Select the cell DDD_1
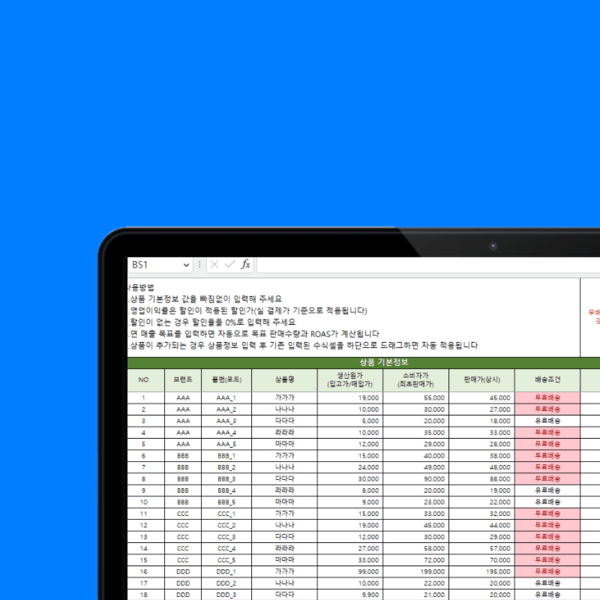 [227, 572]
